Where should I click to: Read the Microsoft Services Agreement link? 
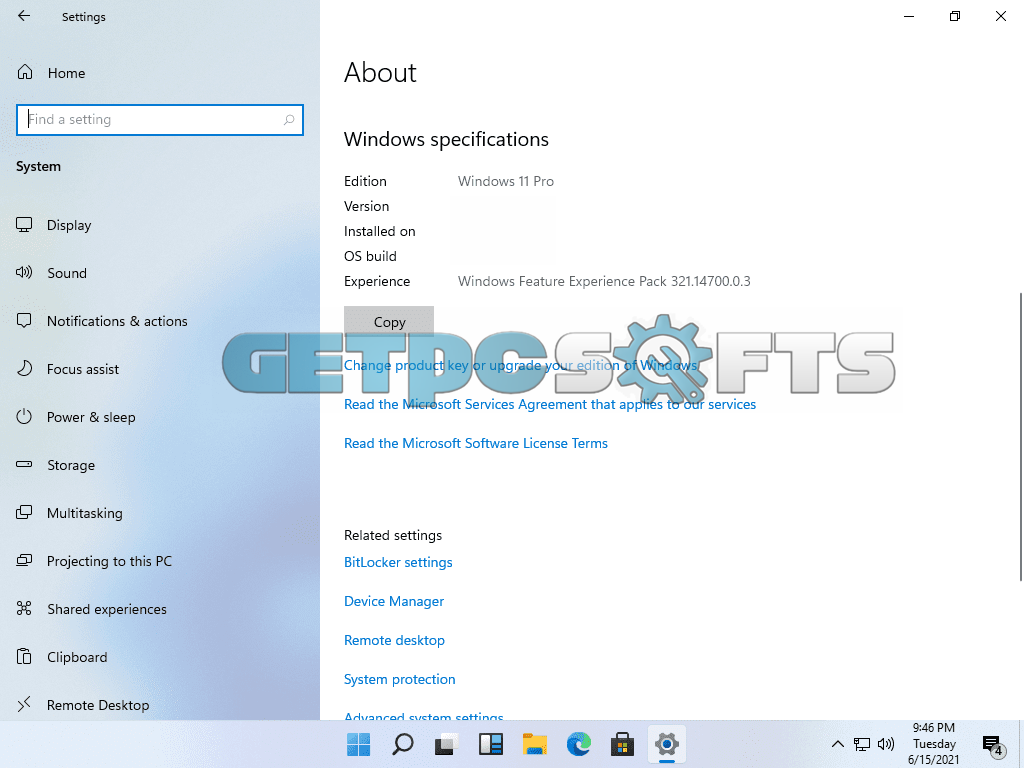click(x=550, y=404)
